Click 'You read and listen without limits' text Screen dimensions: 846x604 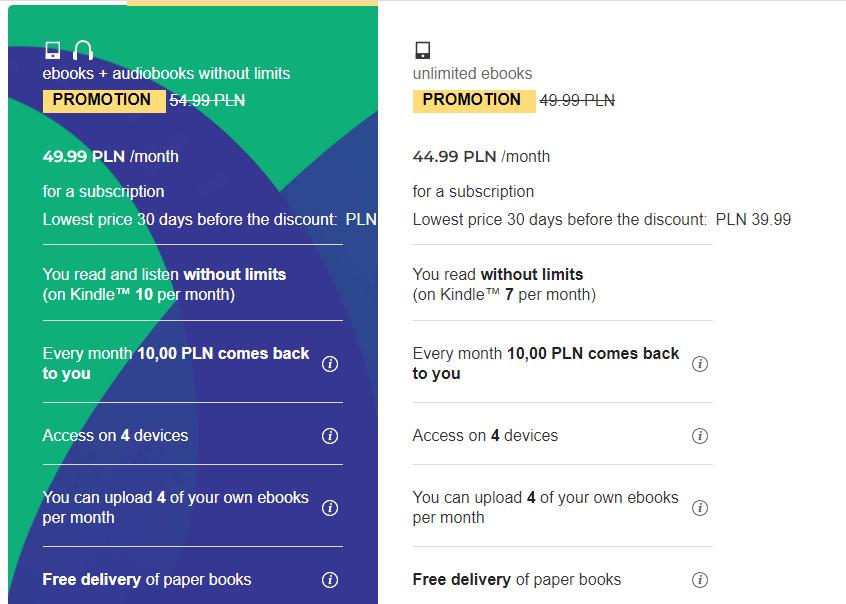(x=164, y=274)
